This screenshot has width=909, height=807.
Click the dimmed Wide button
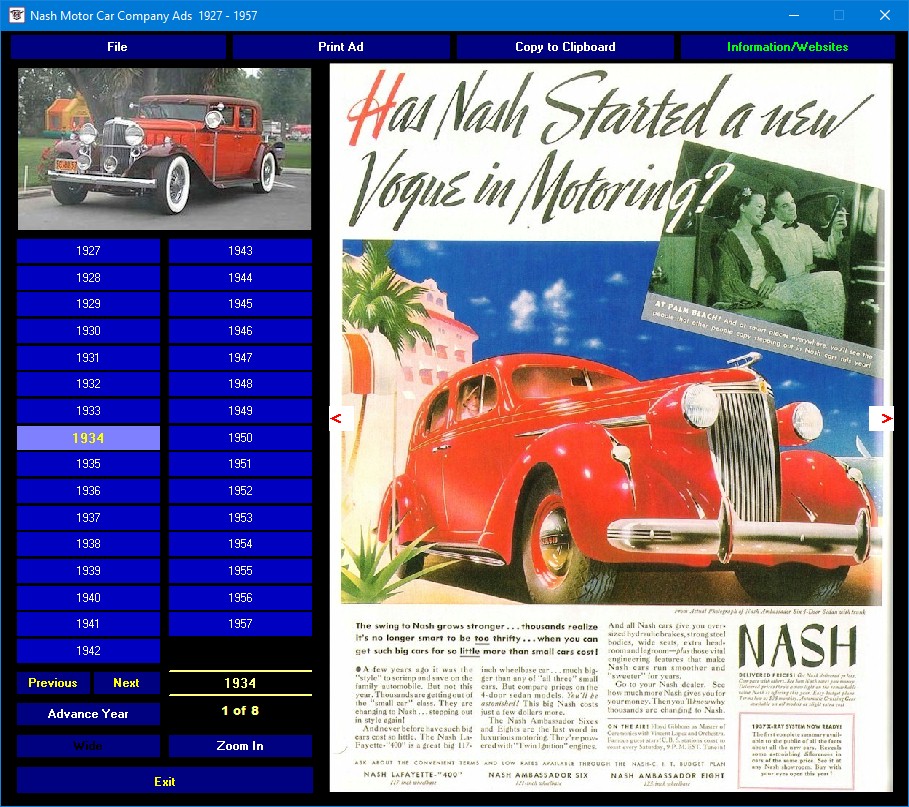click(x=88, y=746)
